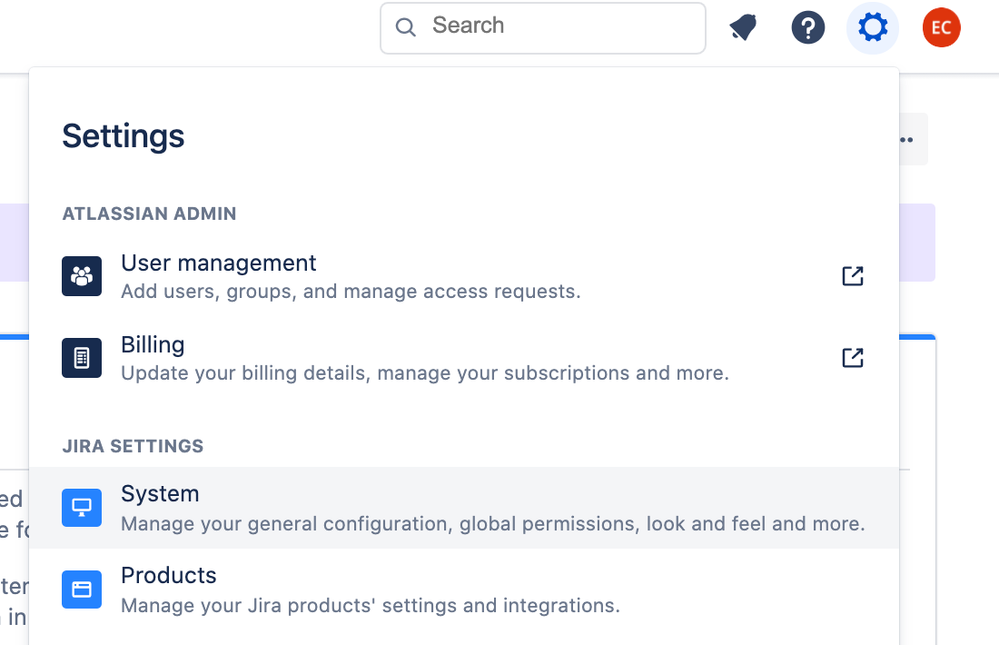
Task: Click the Settings heading
Action: (123, 136)
